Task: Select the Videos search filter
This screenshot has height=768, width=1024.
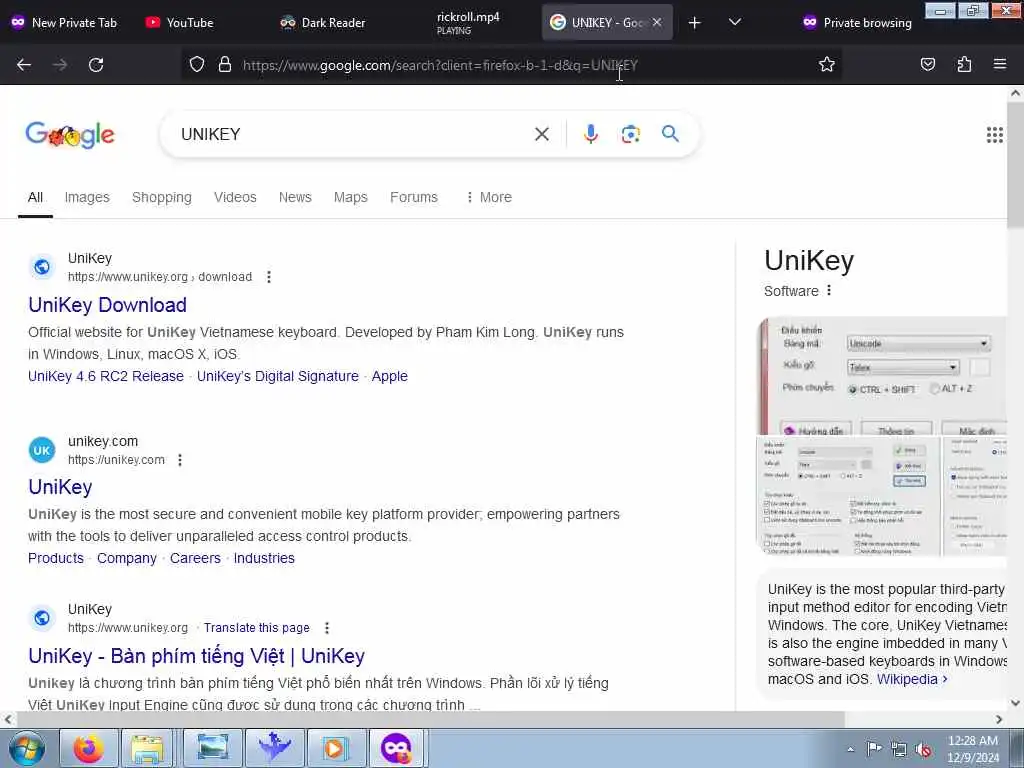Action: tap(235, 197)
